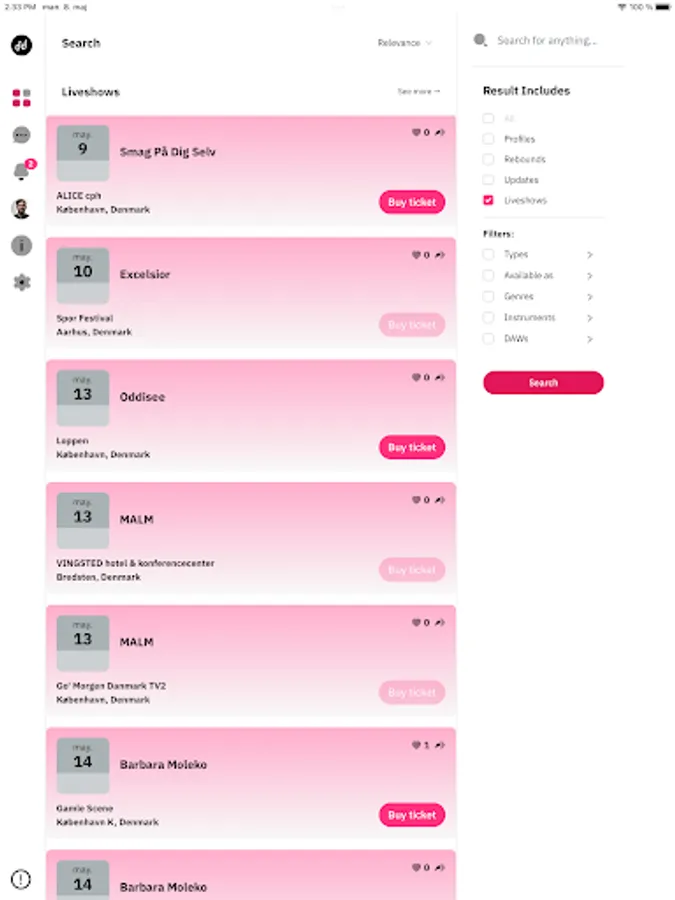
Task: Tick the Rebounds checkbox
Action: 488,159
